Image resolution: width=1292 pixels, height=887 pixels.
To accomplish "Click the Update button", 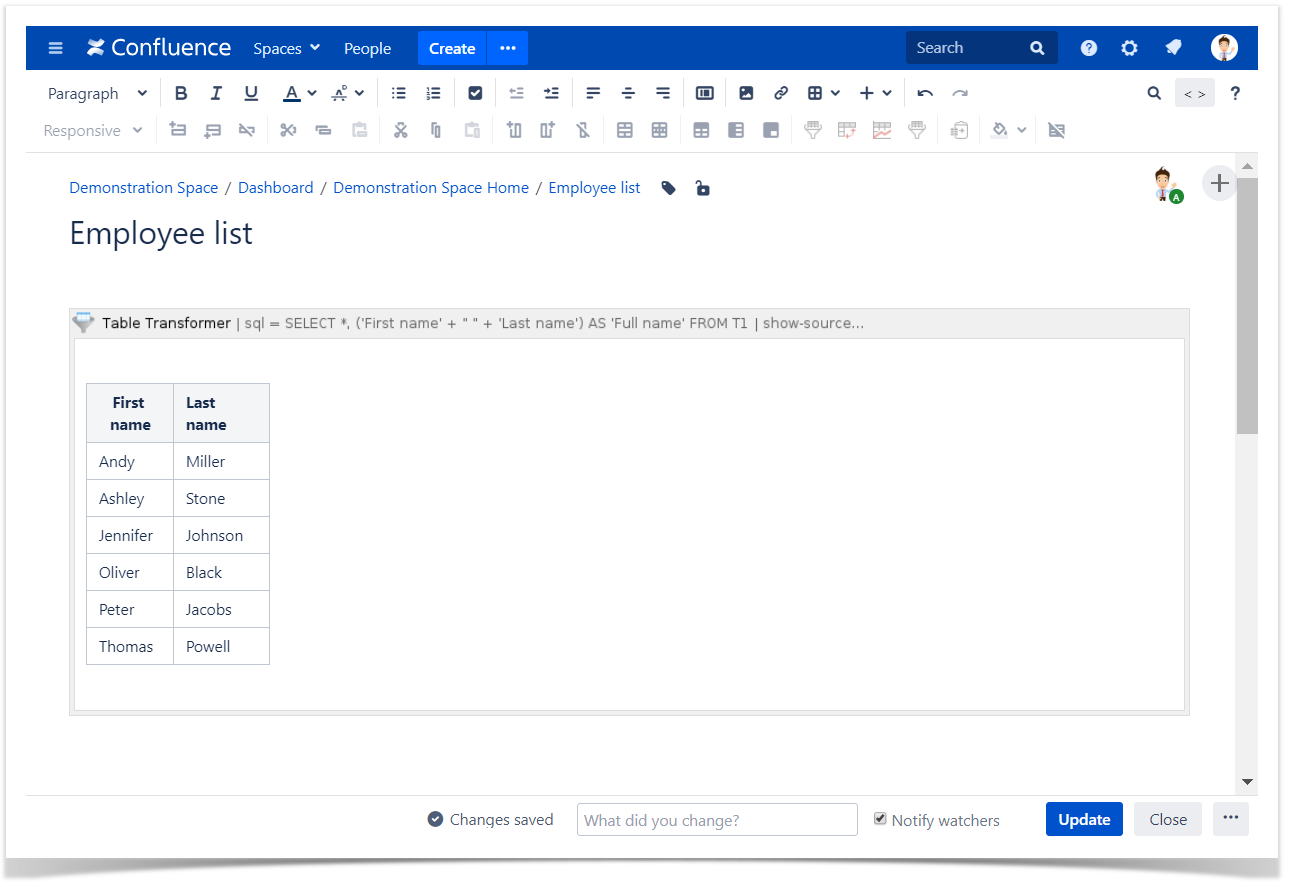I will (x=1084, y=819).
